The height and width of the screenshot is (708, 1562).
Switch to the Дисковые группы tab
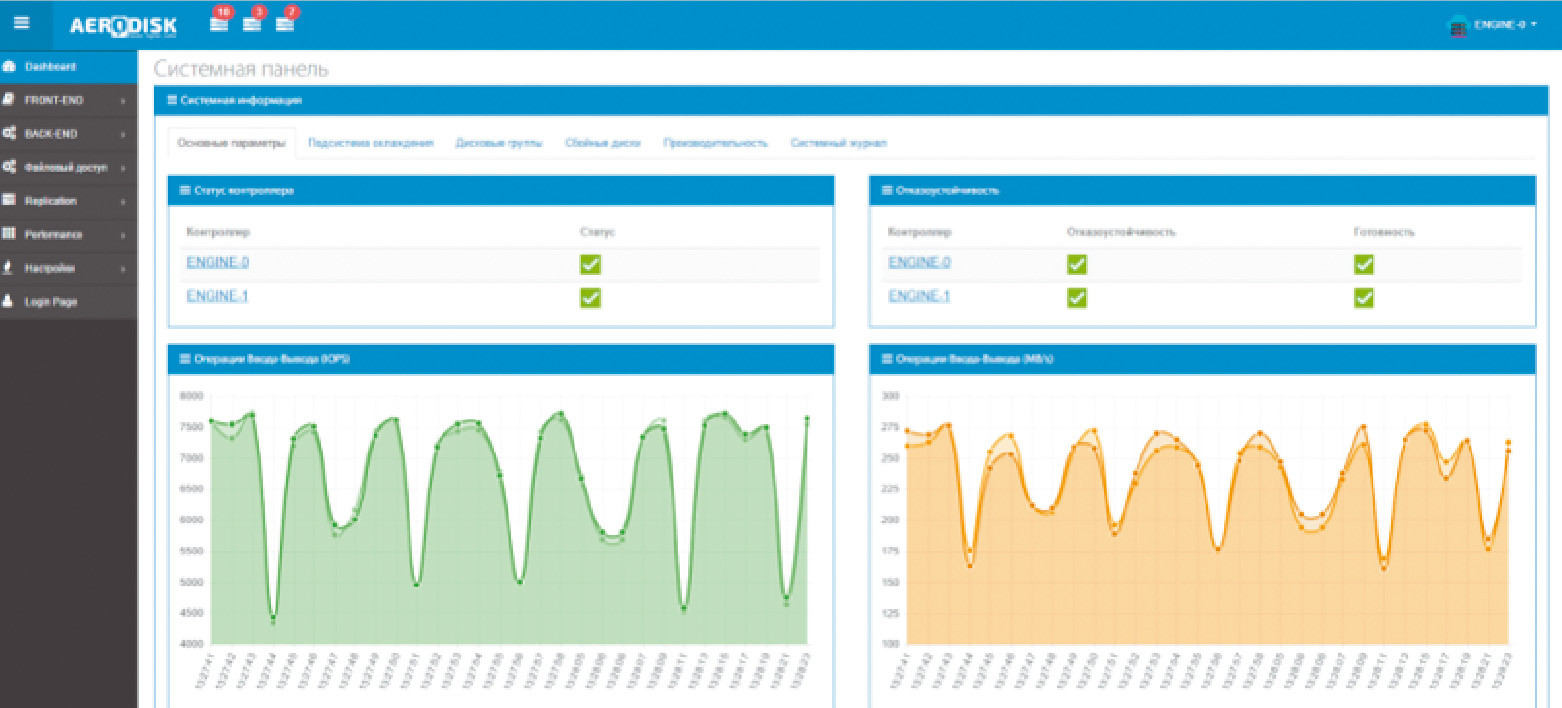(498, 143)
